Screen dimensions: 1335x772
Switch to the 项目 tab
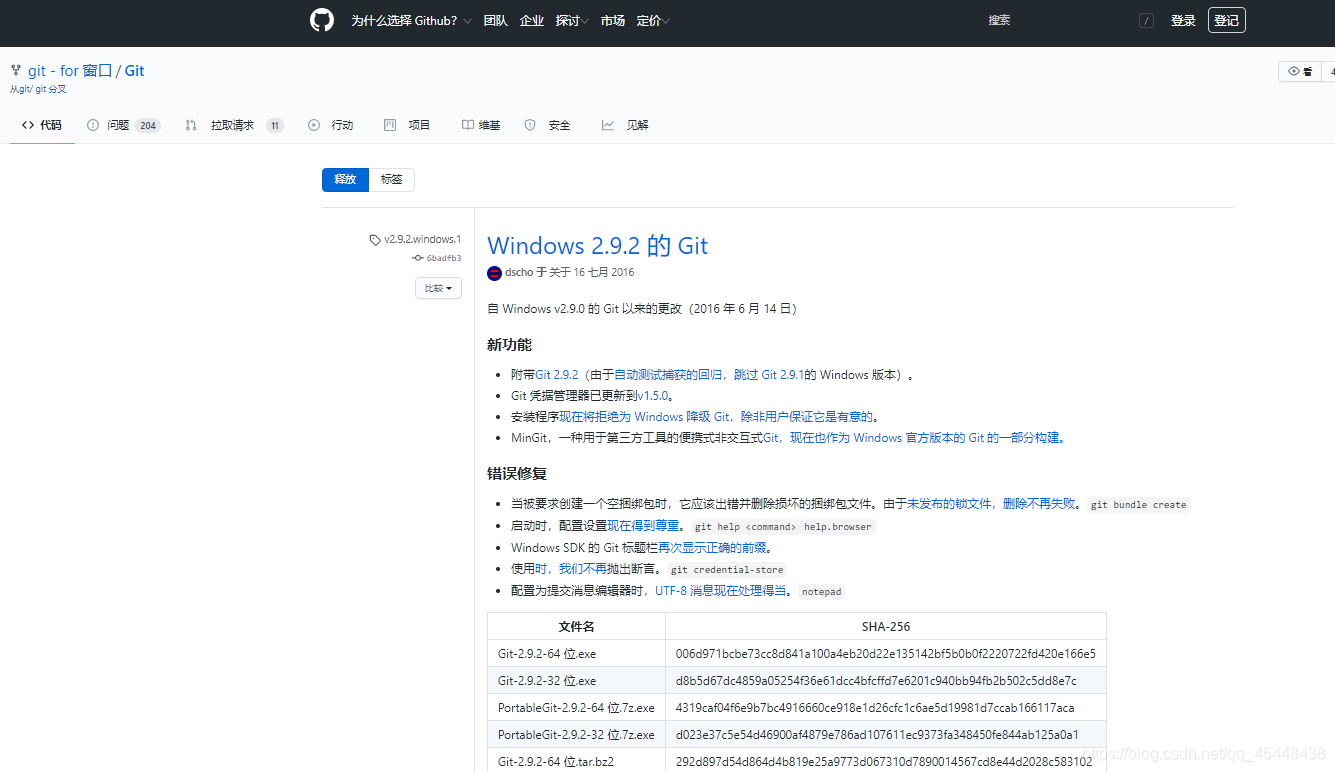[407, 125]
